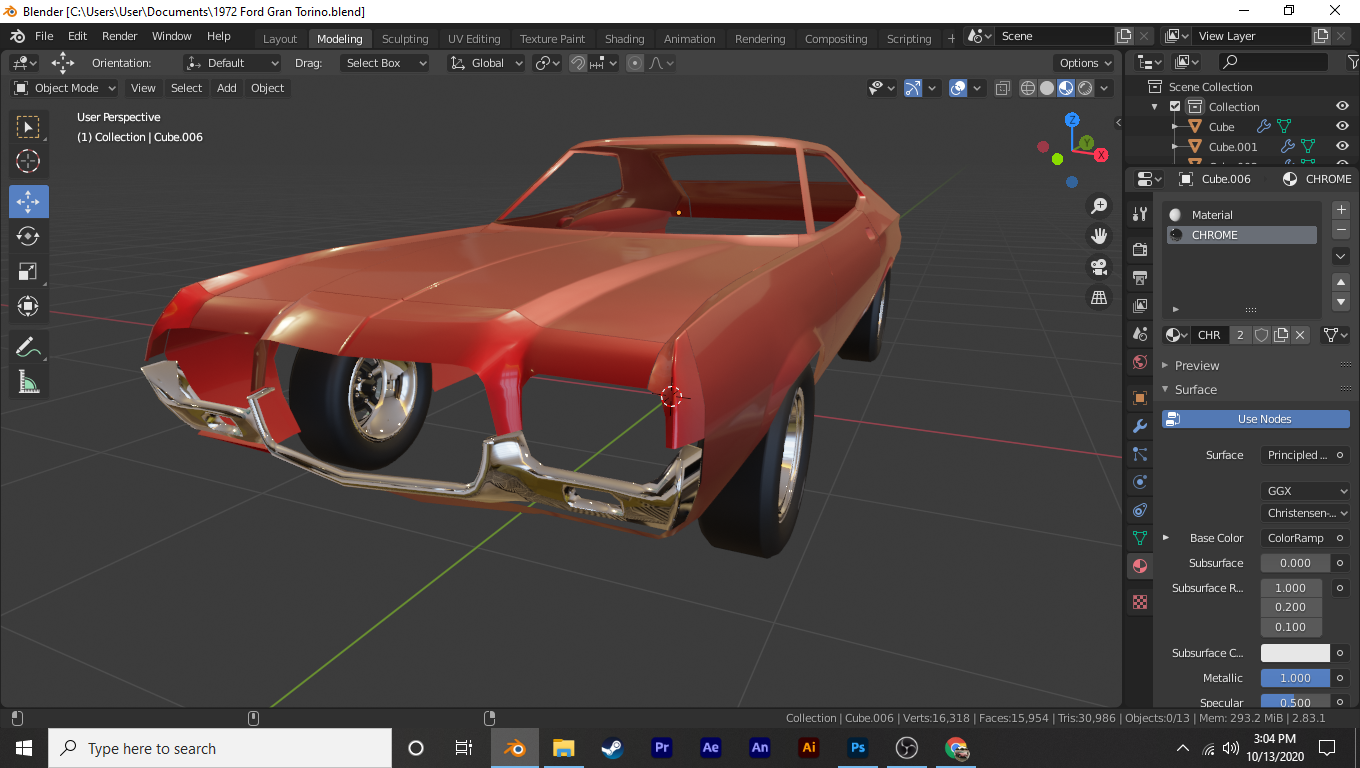Select the Move tool in left toolbar

(28, 201)
